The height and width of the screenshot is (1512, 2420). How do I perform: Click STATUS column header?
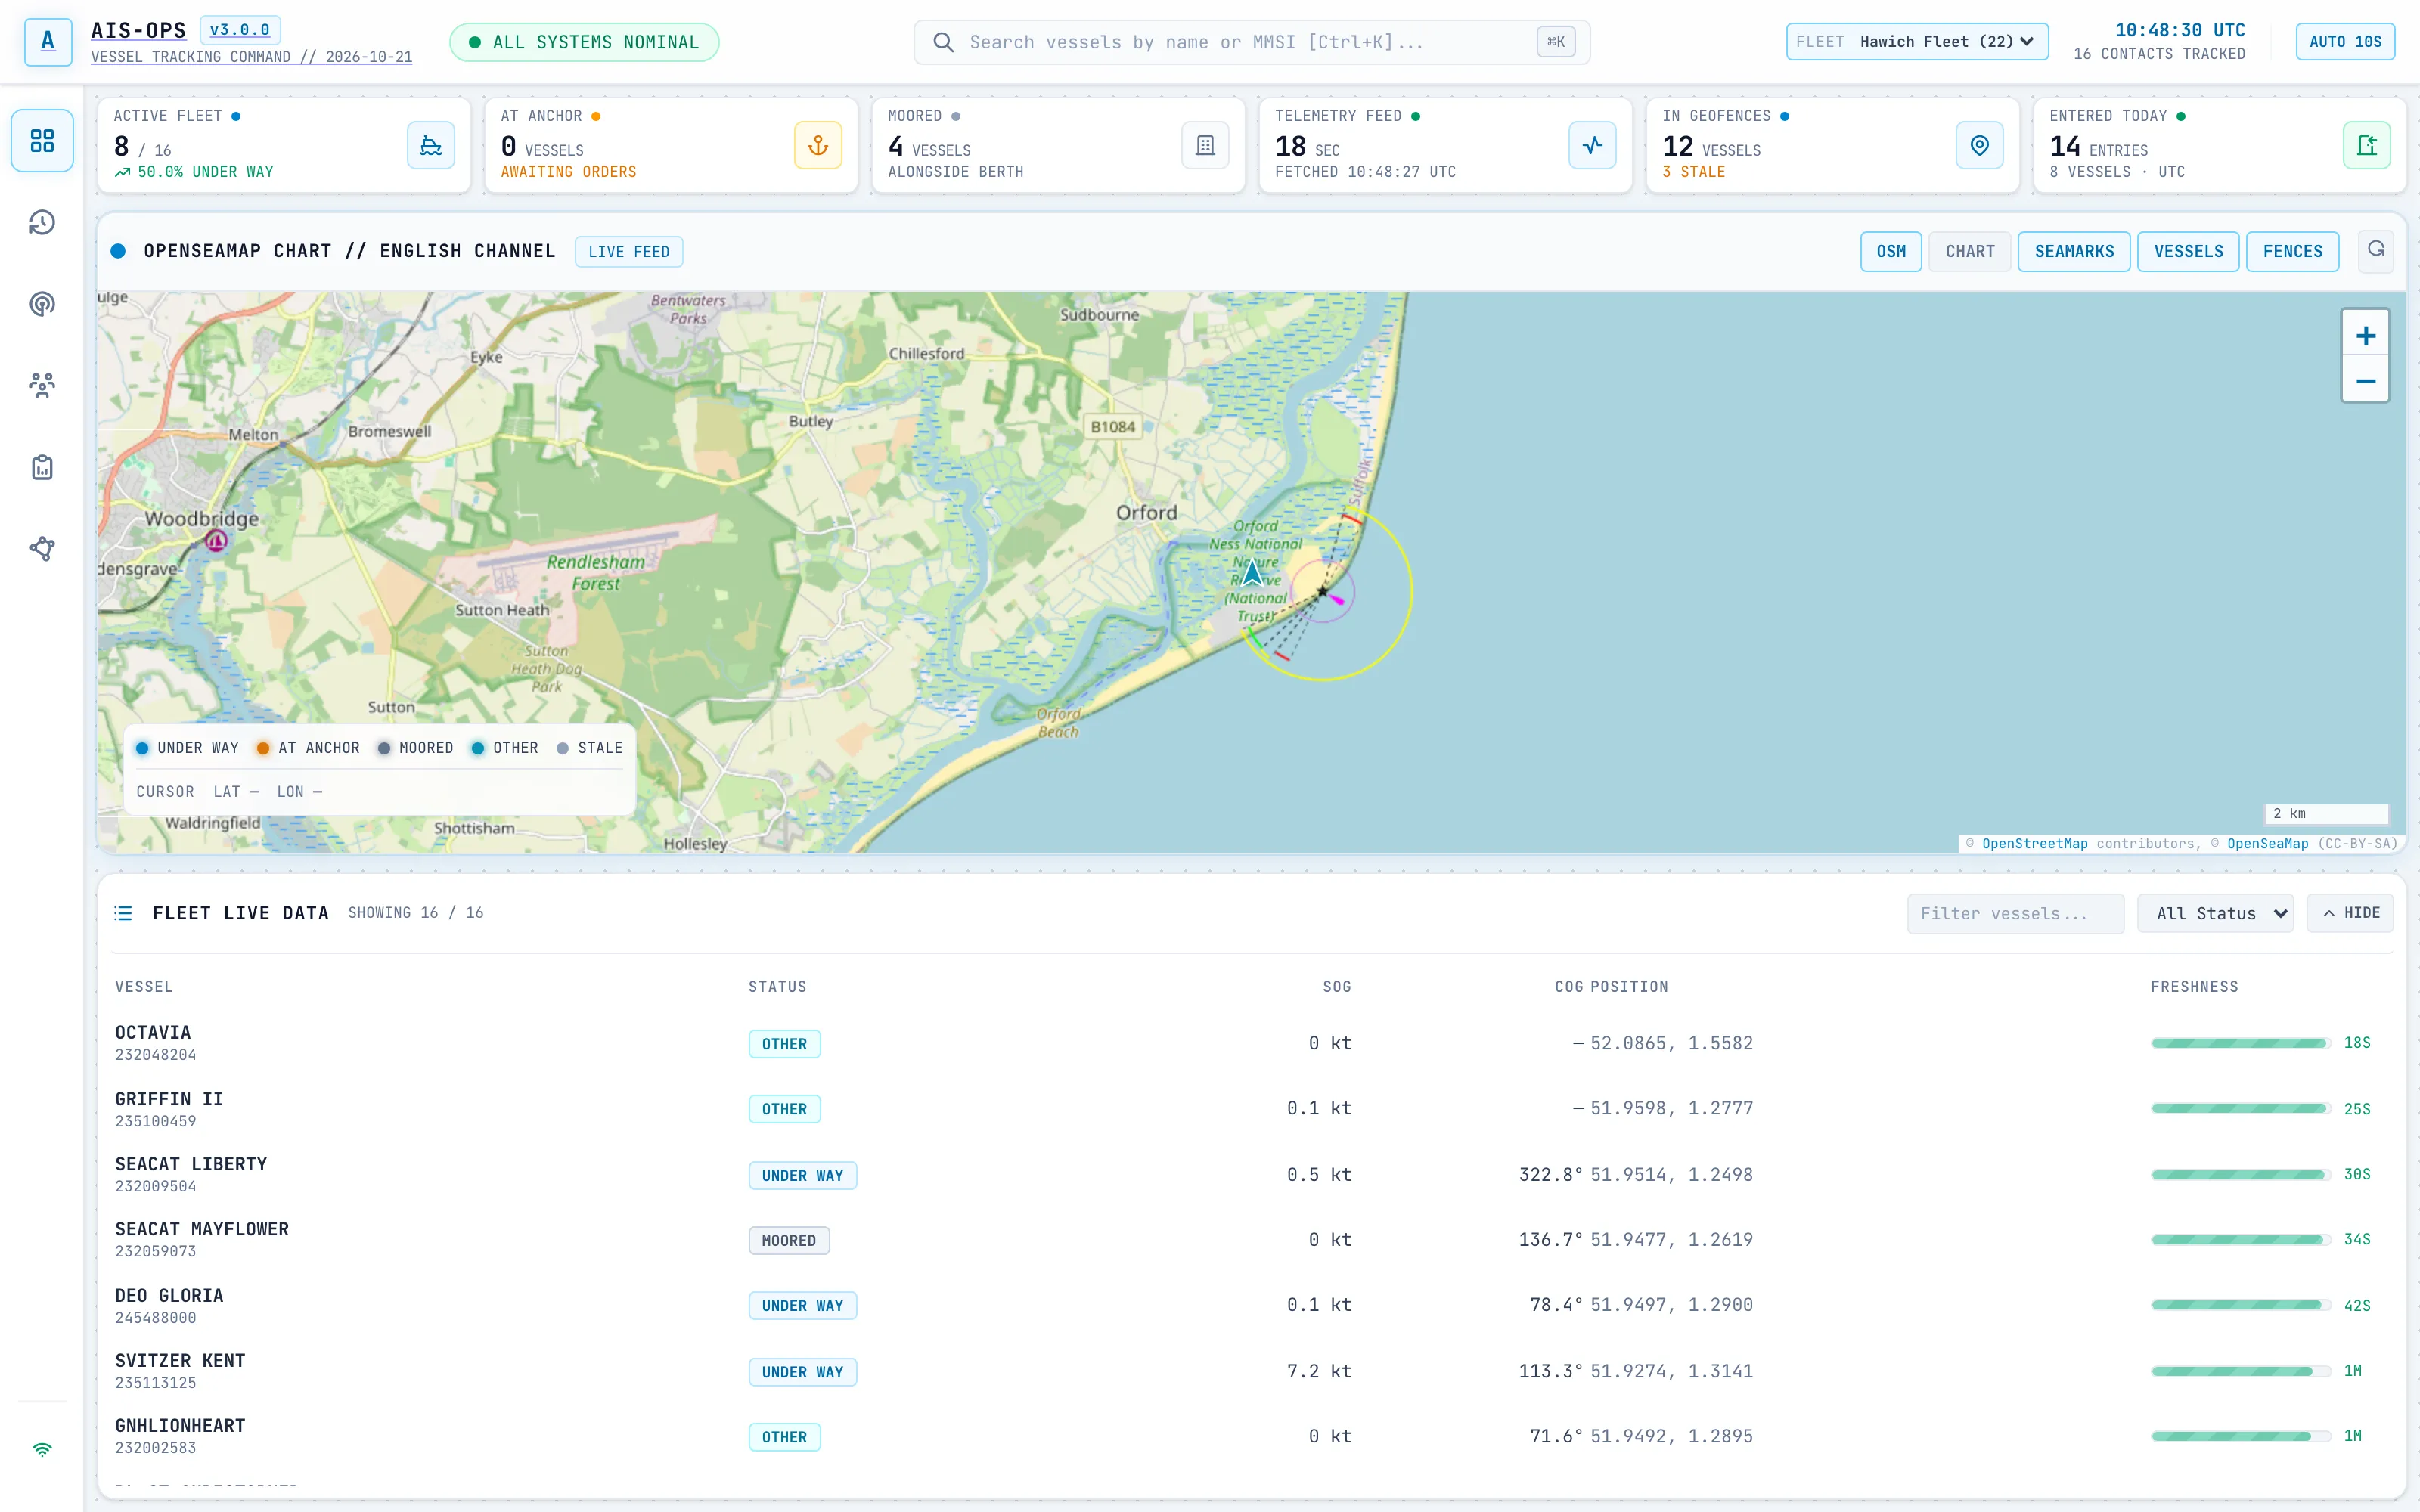[x=777, y=987]
